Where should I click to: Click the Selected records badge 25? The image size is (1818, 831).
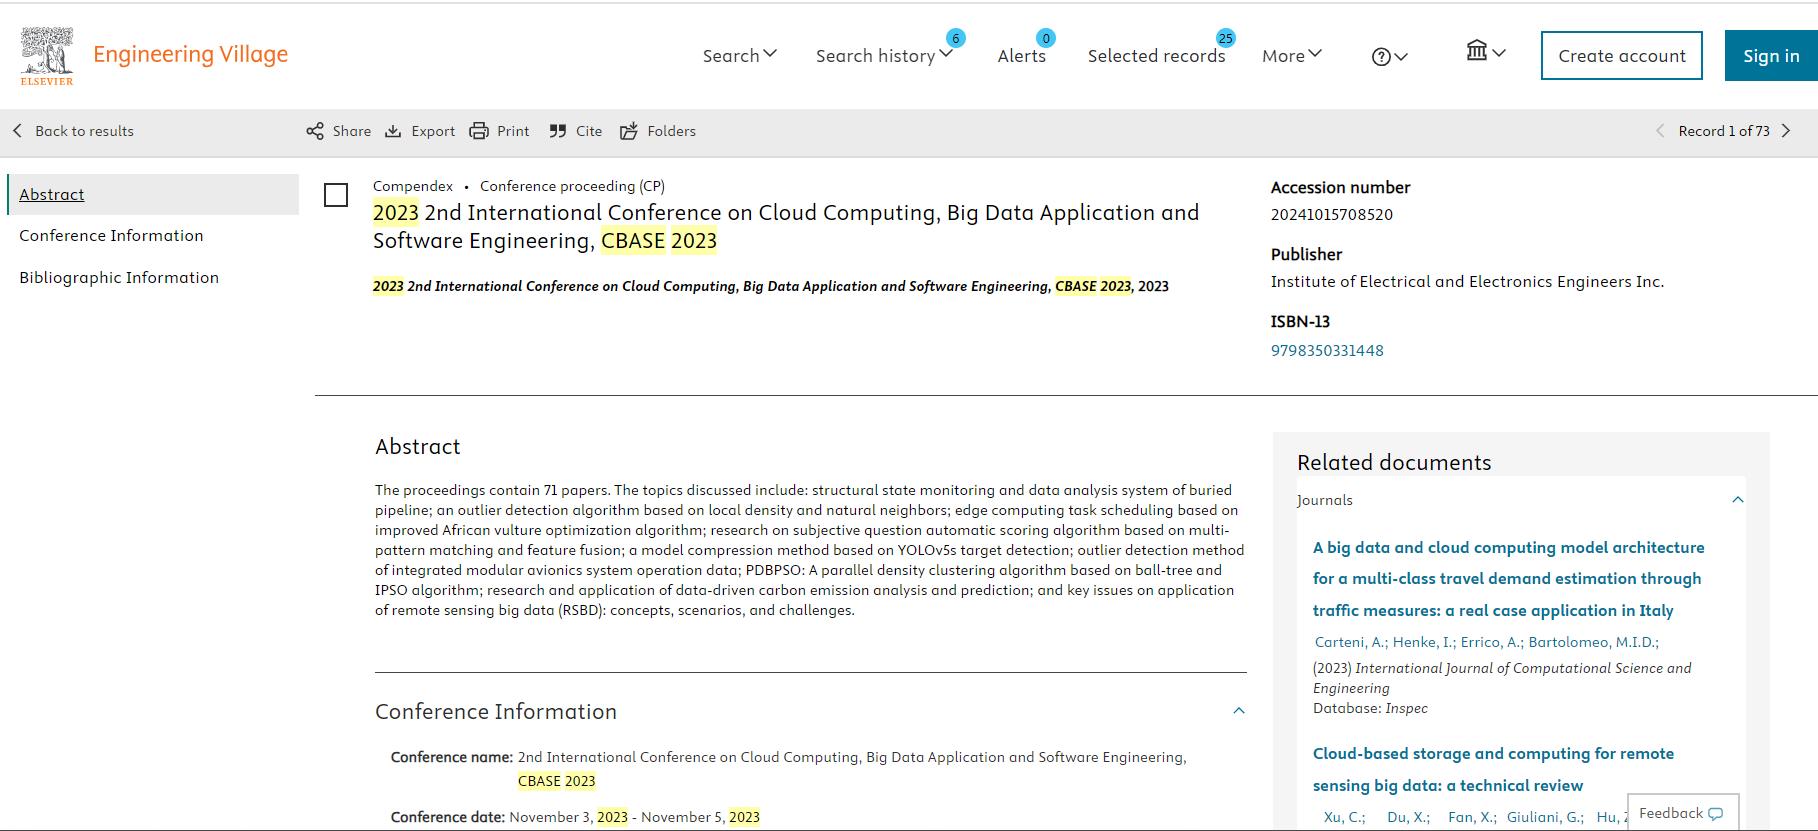click(x=1225, y=38)
